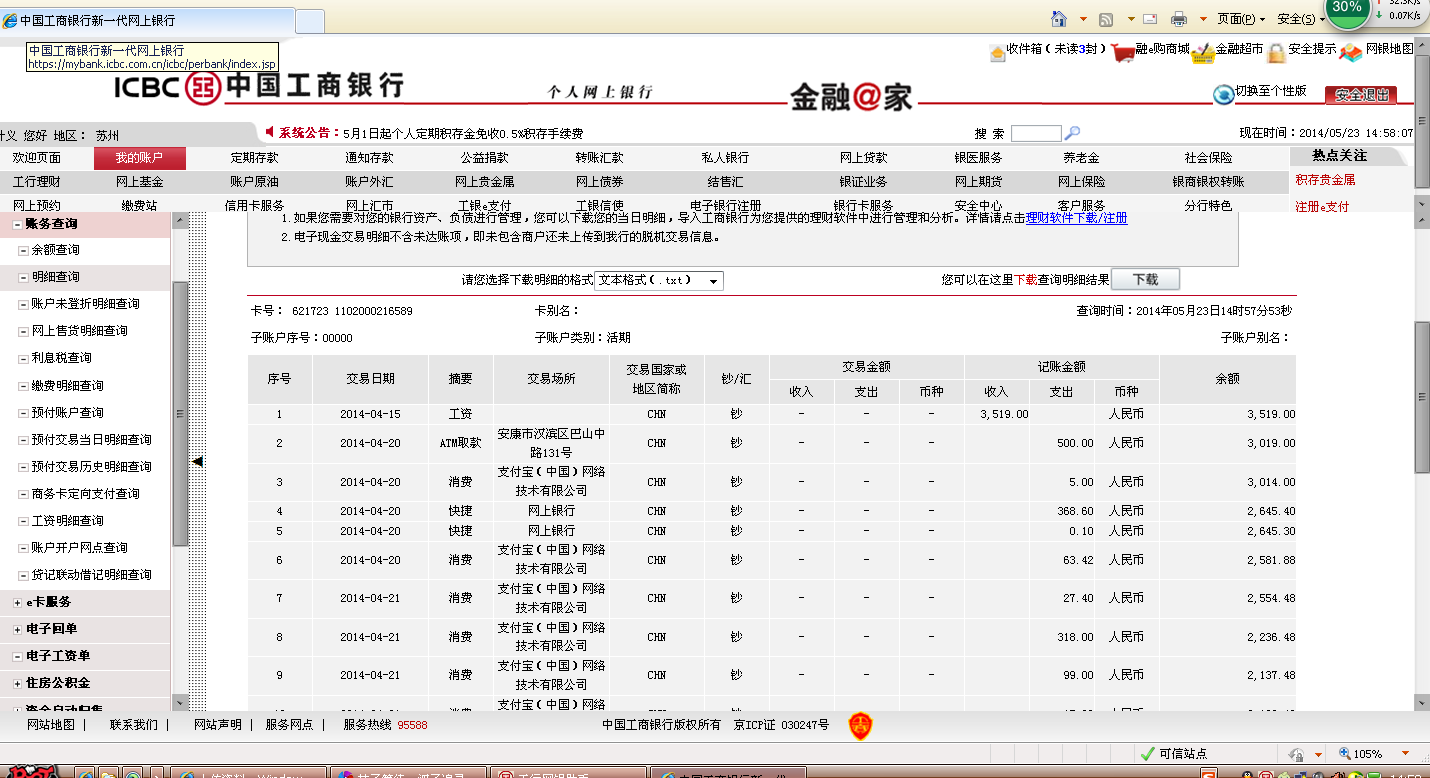
Task: Open the 网银地图 map icon
Action: coord(1351,51)
